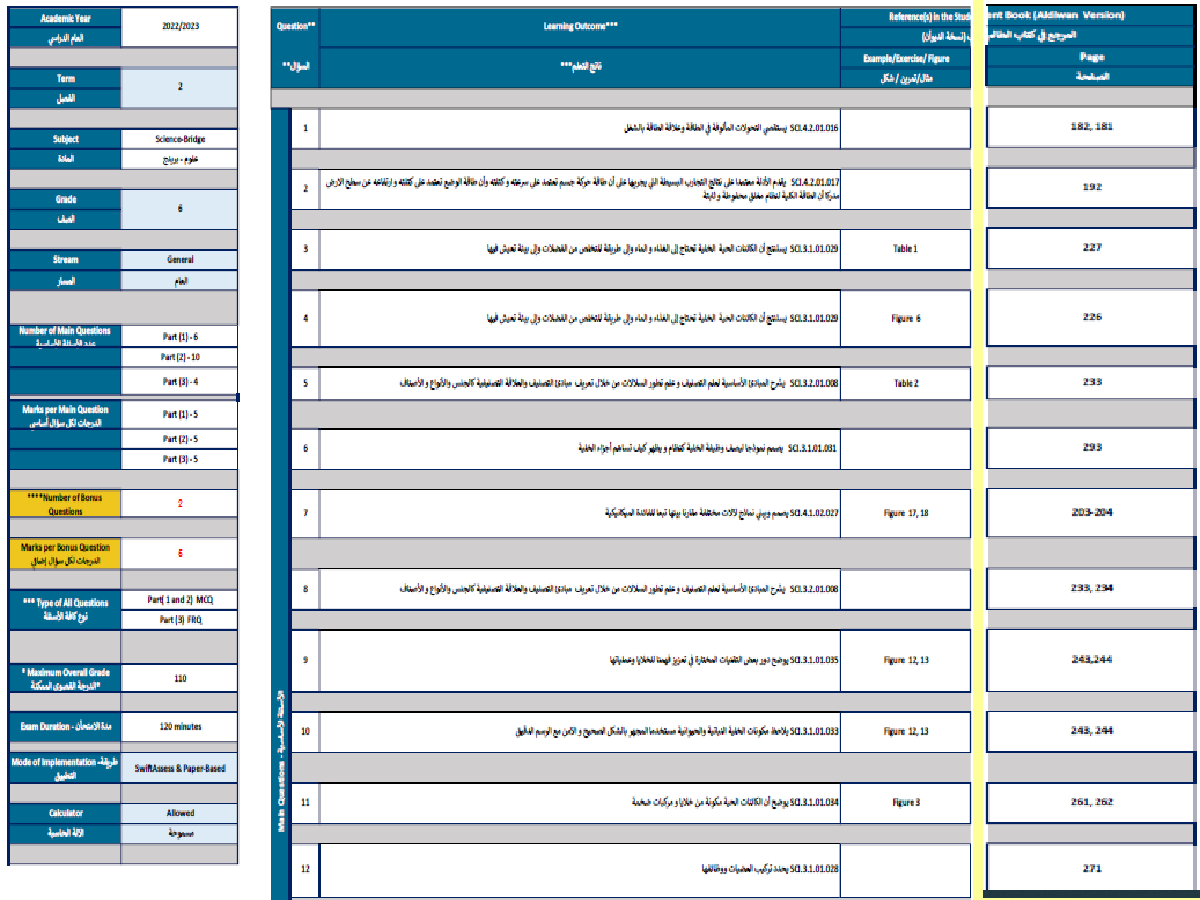The width and height of the screenshot is (1200, 900).
Task: Click the 'Part (3) FRQ' question type cell
Action: (180, 620)
